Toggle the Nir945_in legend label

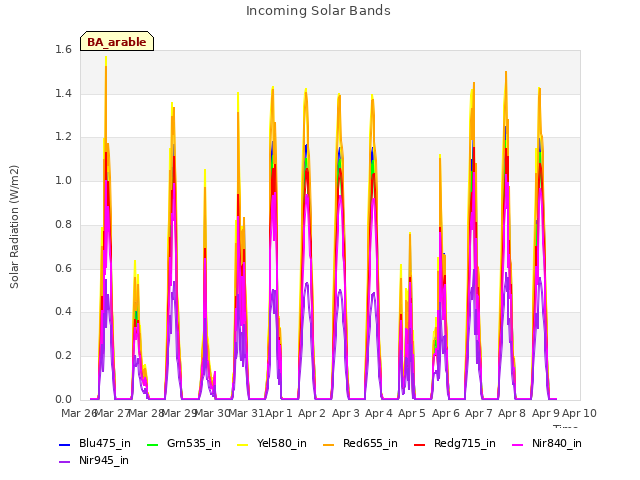(x=104, y=461)
